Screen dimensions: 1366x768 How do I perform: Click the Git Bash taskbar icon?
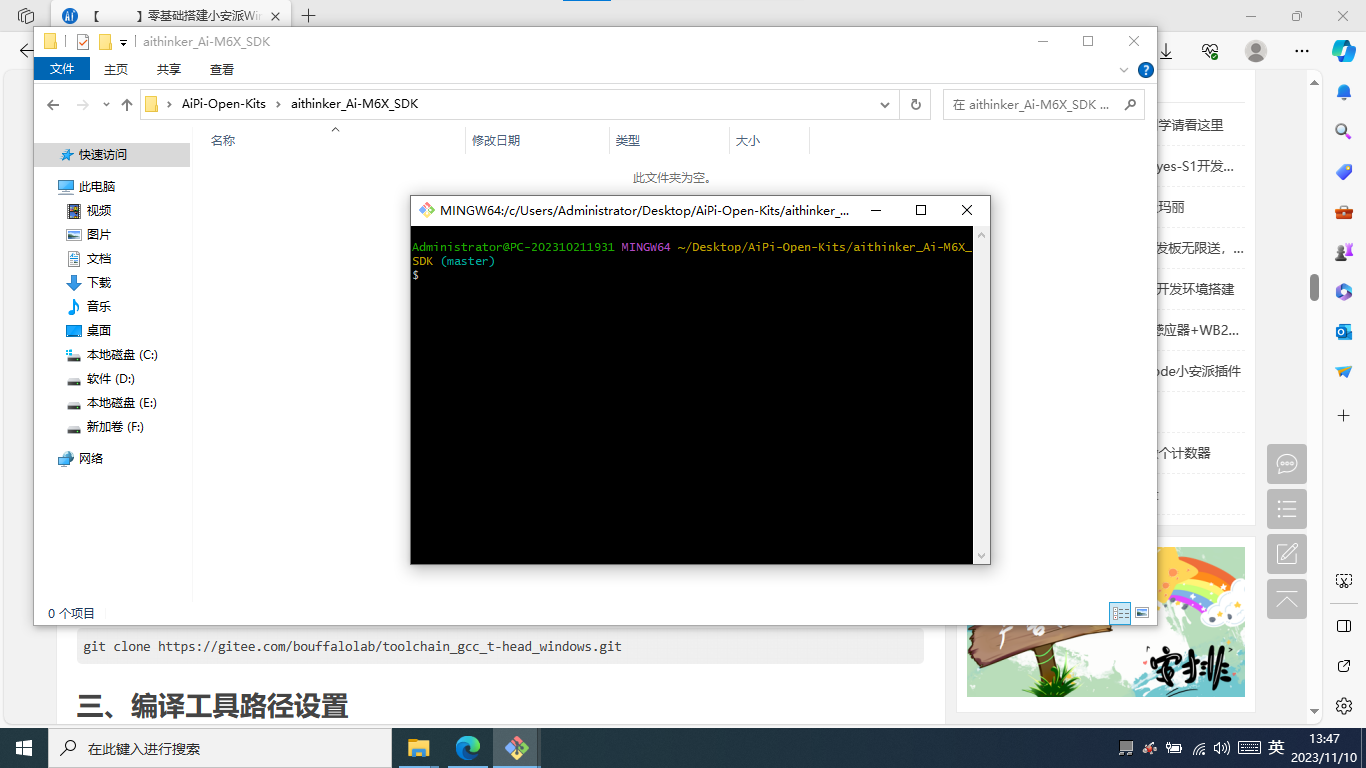click(x=516, y=748)
